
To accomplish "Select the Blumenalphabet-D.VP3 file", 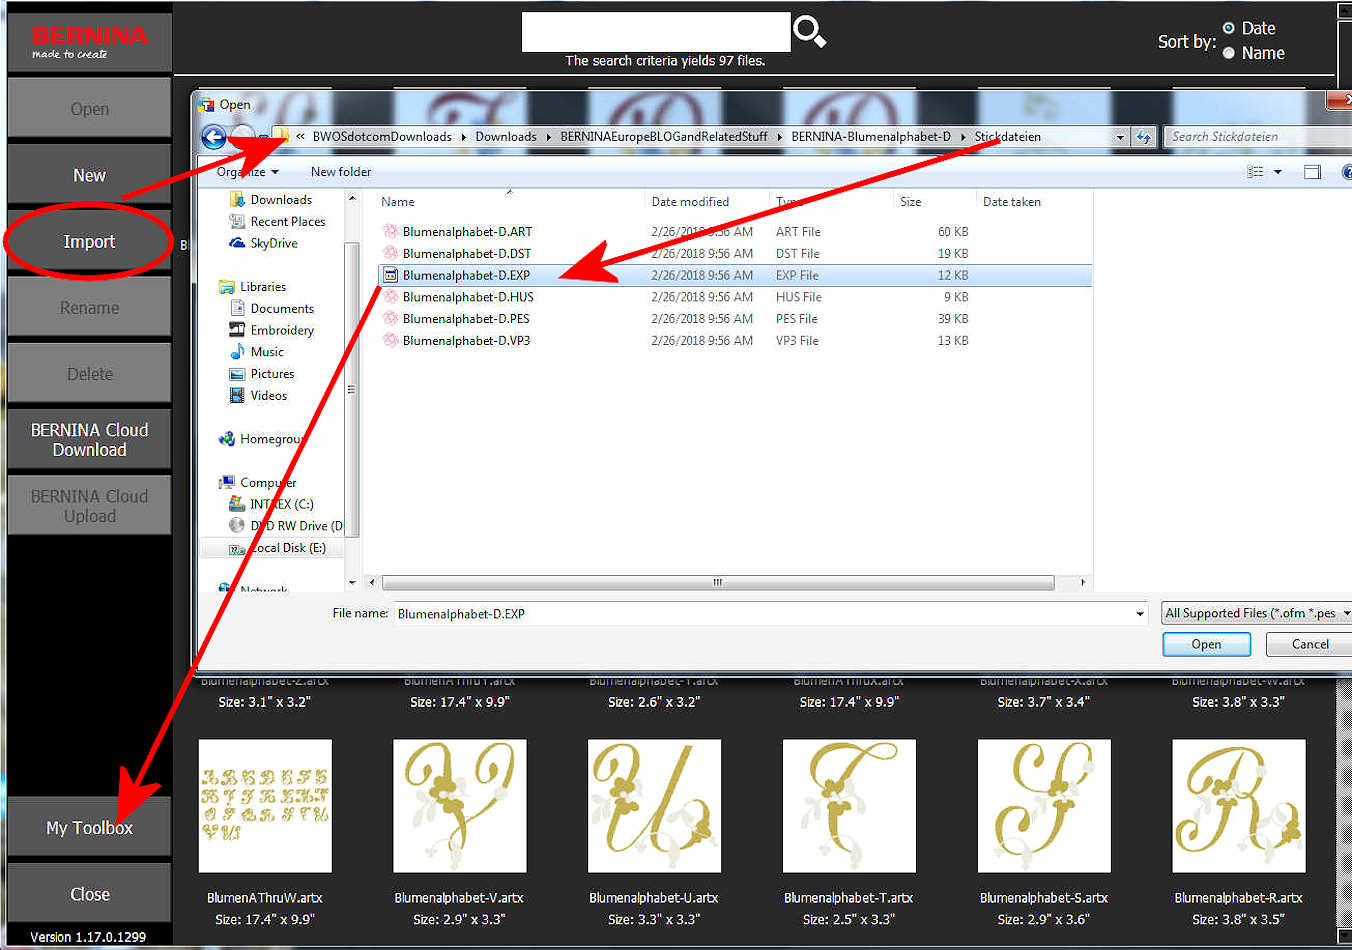I will [x=466, y=341].
